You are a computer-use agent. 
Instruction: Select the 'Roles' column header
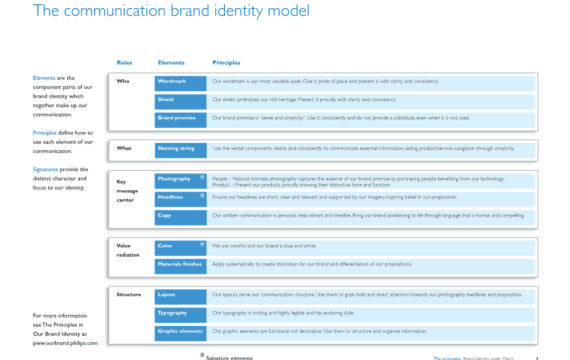click(124, 63)
